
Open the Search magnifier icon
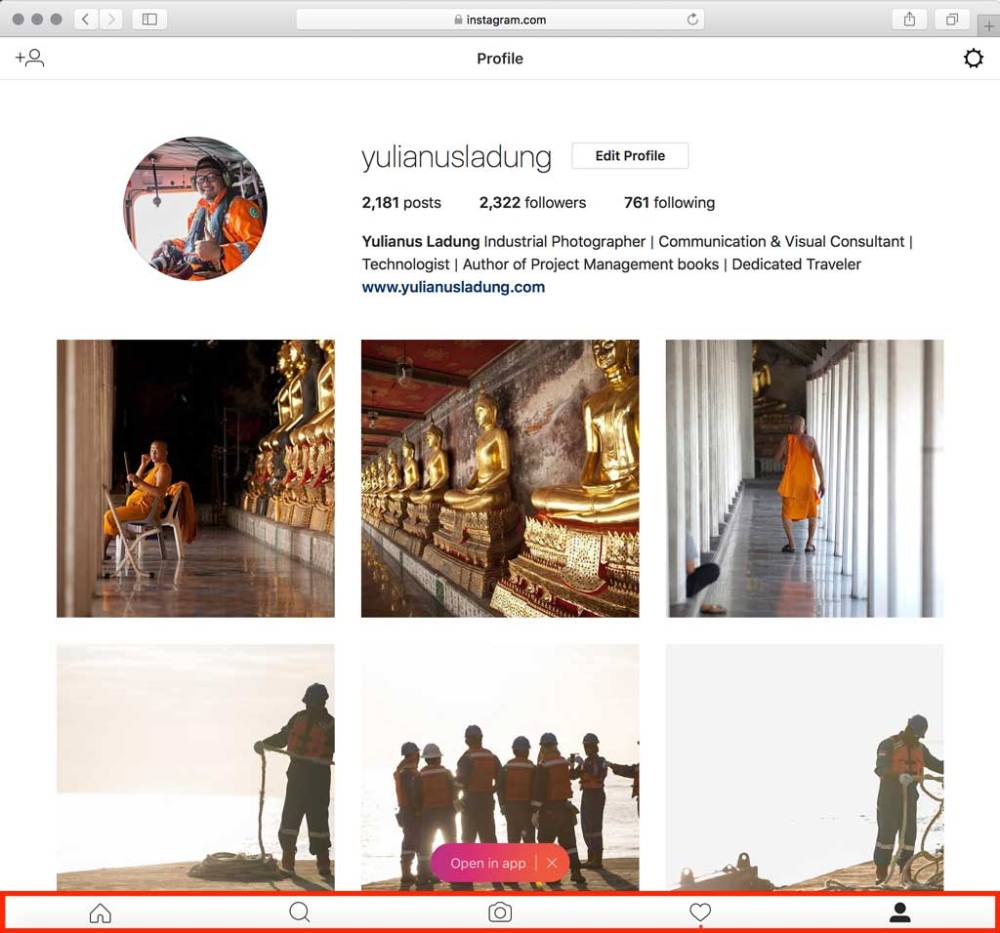tap(299, 912)
